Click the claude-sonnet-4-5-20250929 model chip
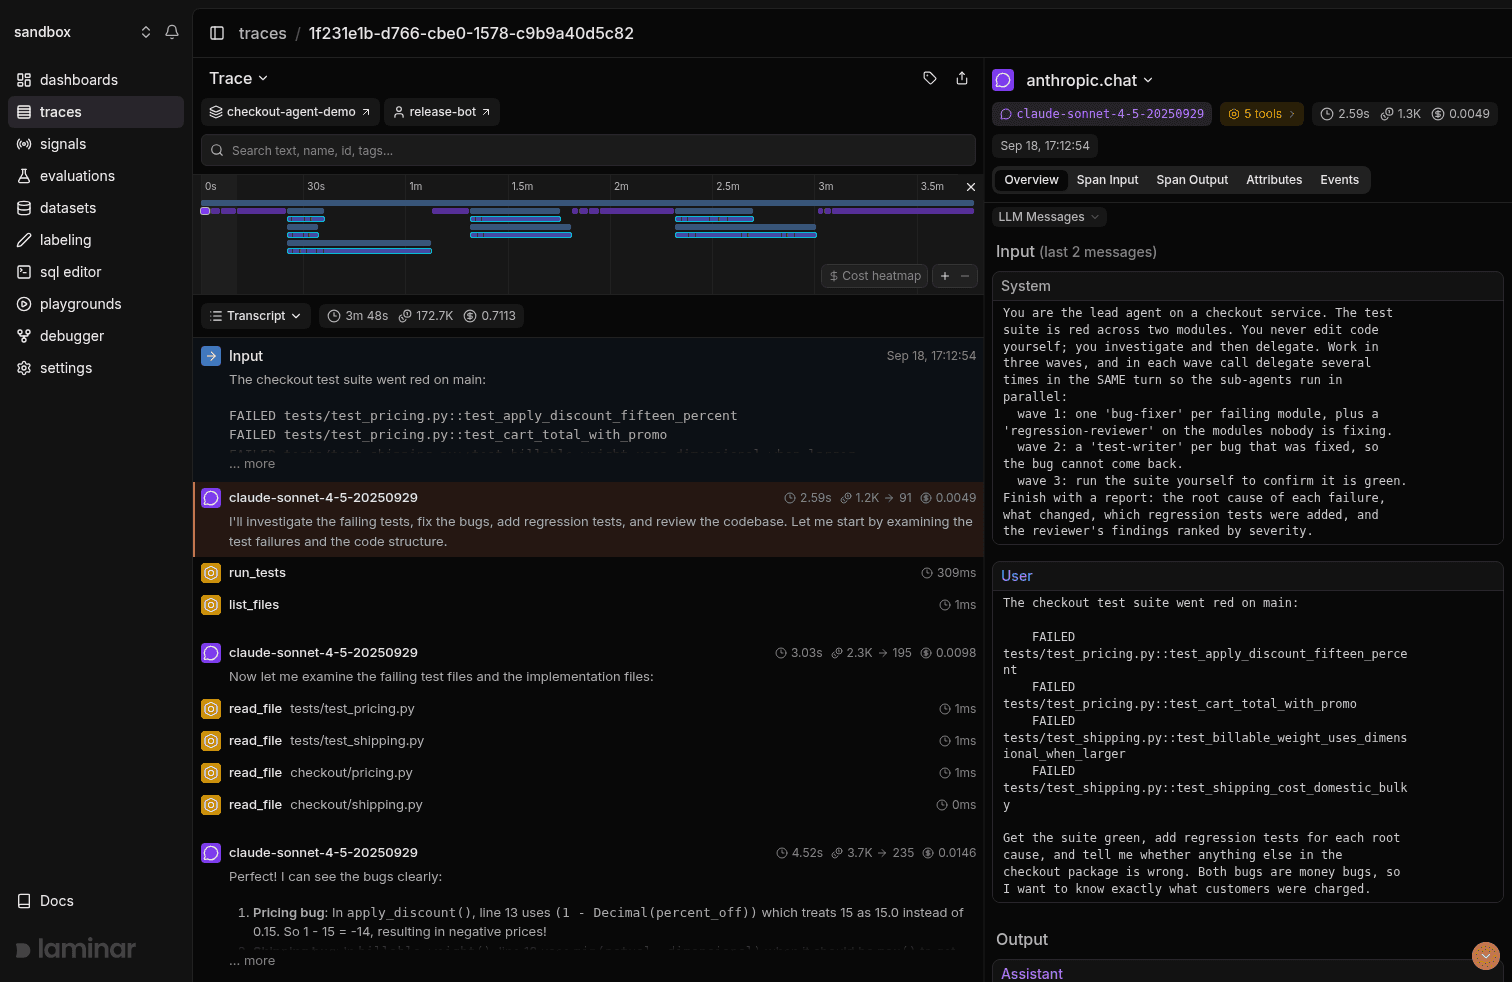1512x982 pixels. (1102, 114)
